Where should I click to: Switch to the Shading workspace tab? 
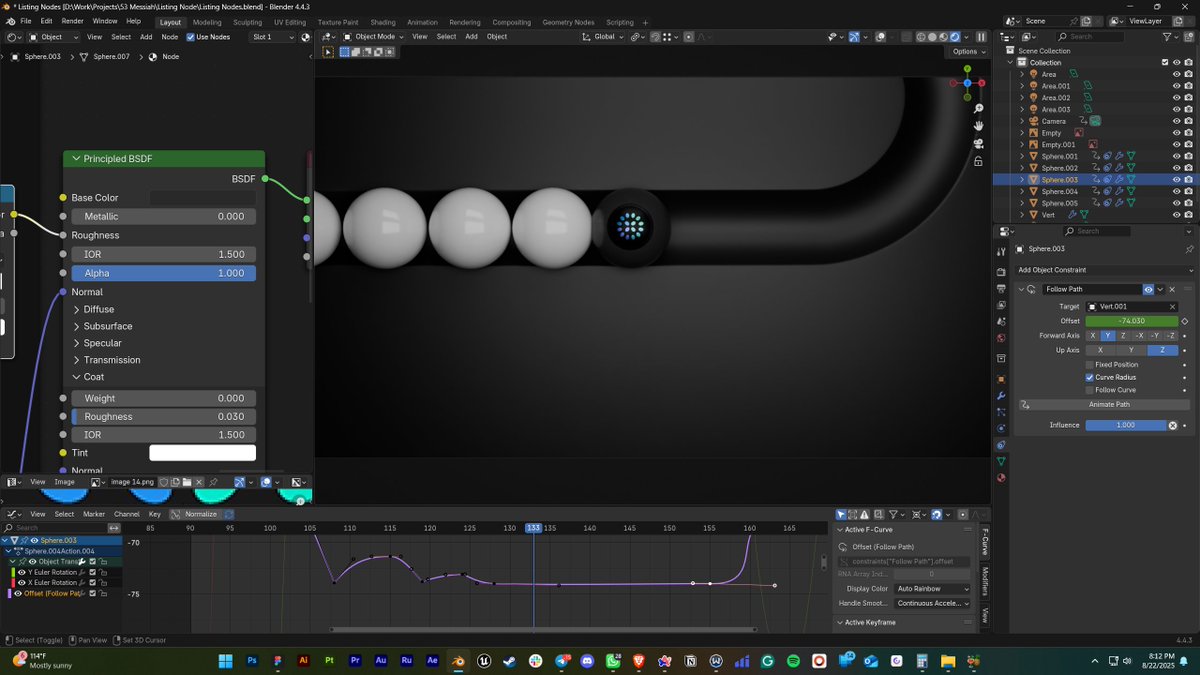(x=383, y=22)
